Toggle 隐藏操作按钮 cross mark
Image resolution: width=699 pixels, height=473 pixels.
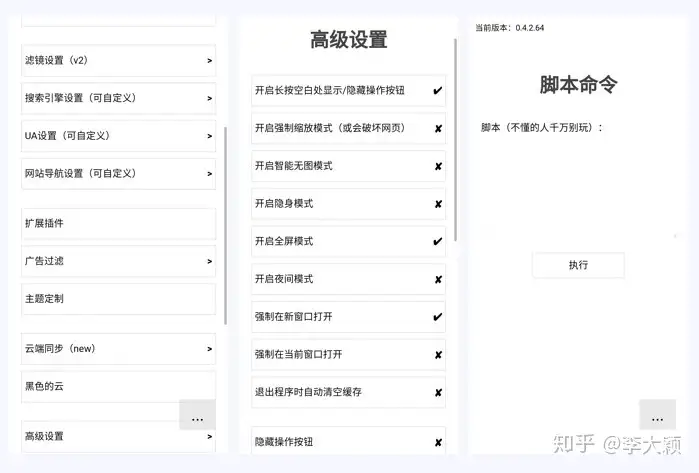click(438, 442)
